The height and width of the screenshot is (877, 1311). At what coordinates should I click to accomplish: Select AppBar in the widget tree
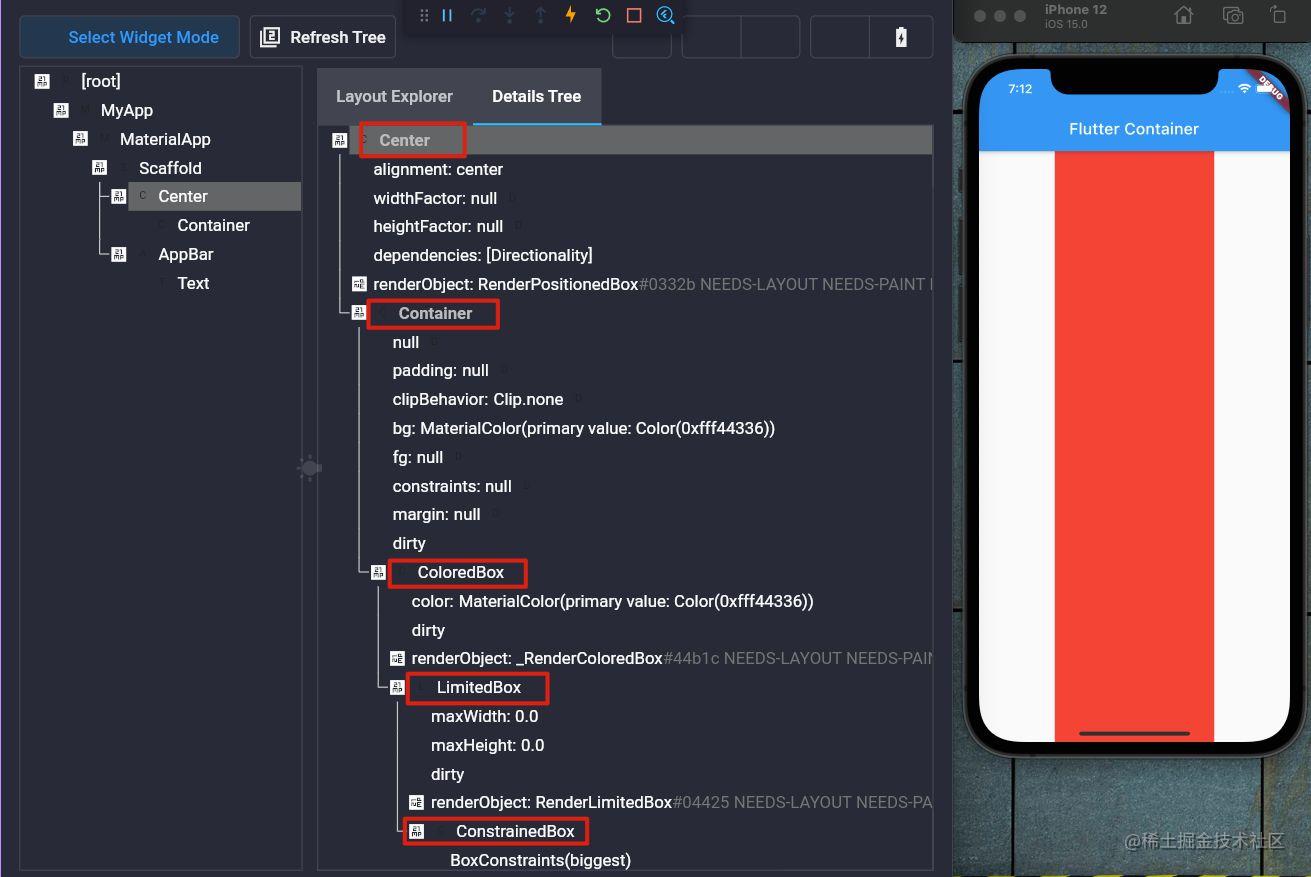click(x=186, y=254)
